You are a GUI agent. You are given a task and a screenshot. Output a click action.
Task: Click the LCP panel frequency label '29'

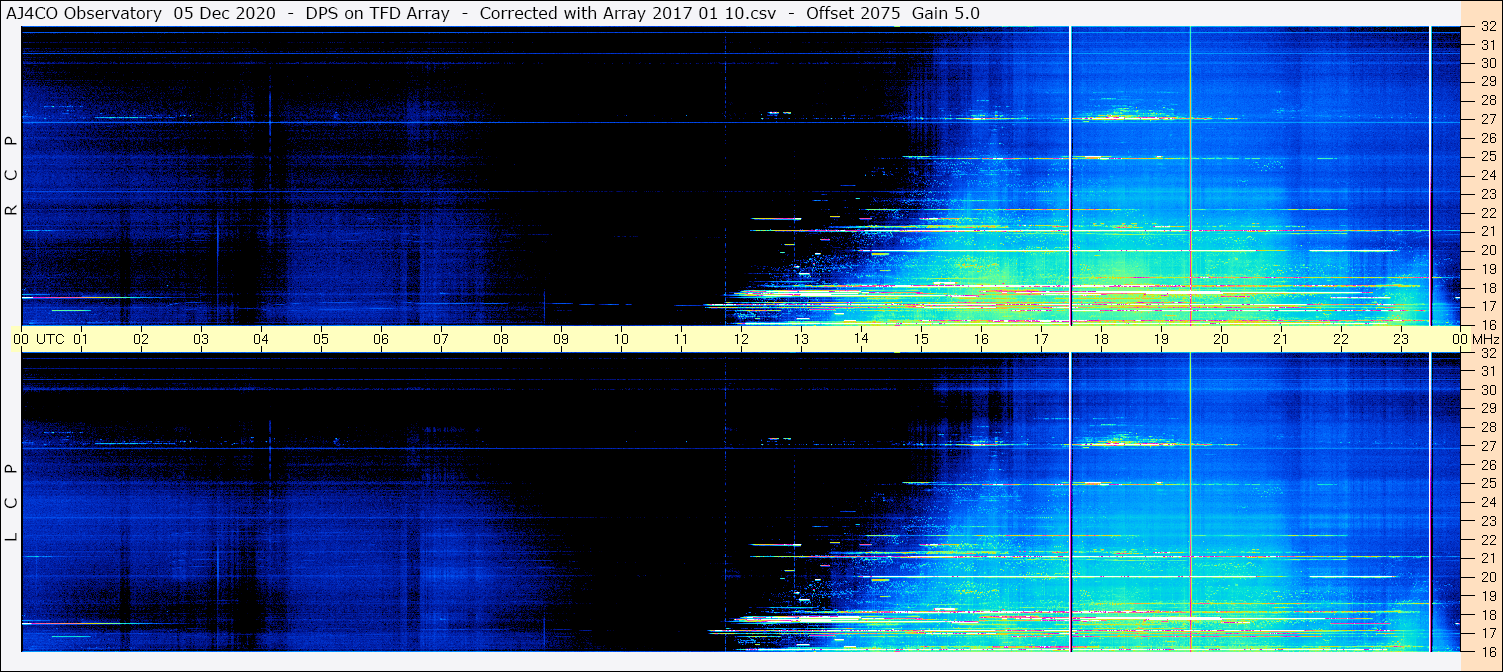pyautogui.click(x=1487, y=409)
